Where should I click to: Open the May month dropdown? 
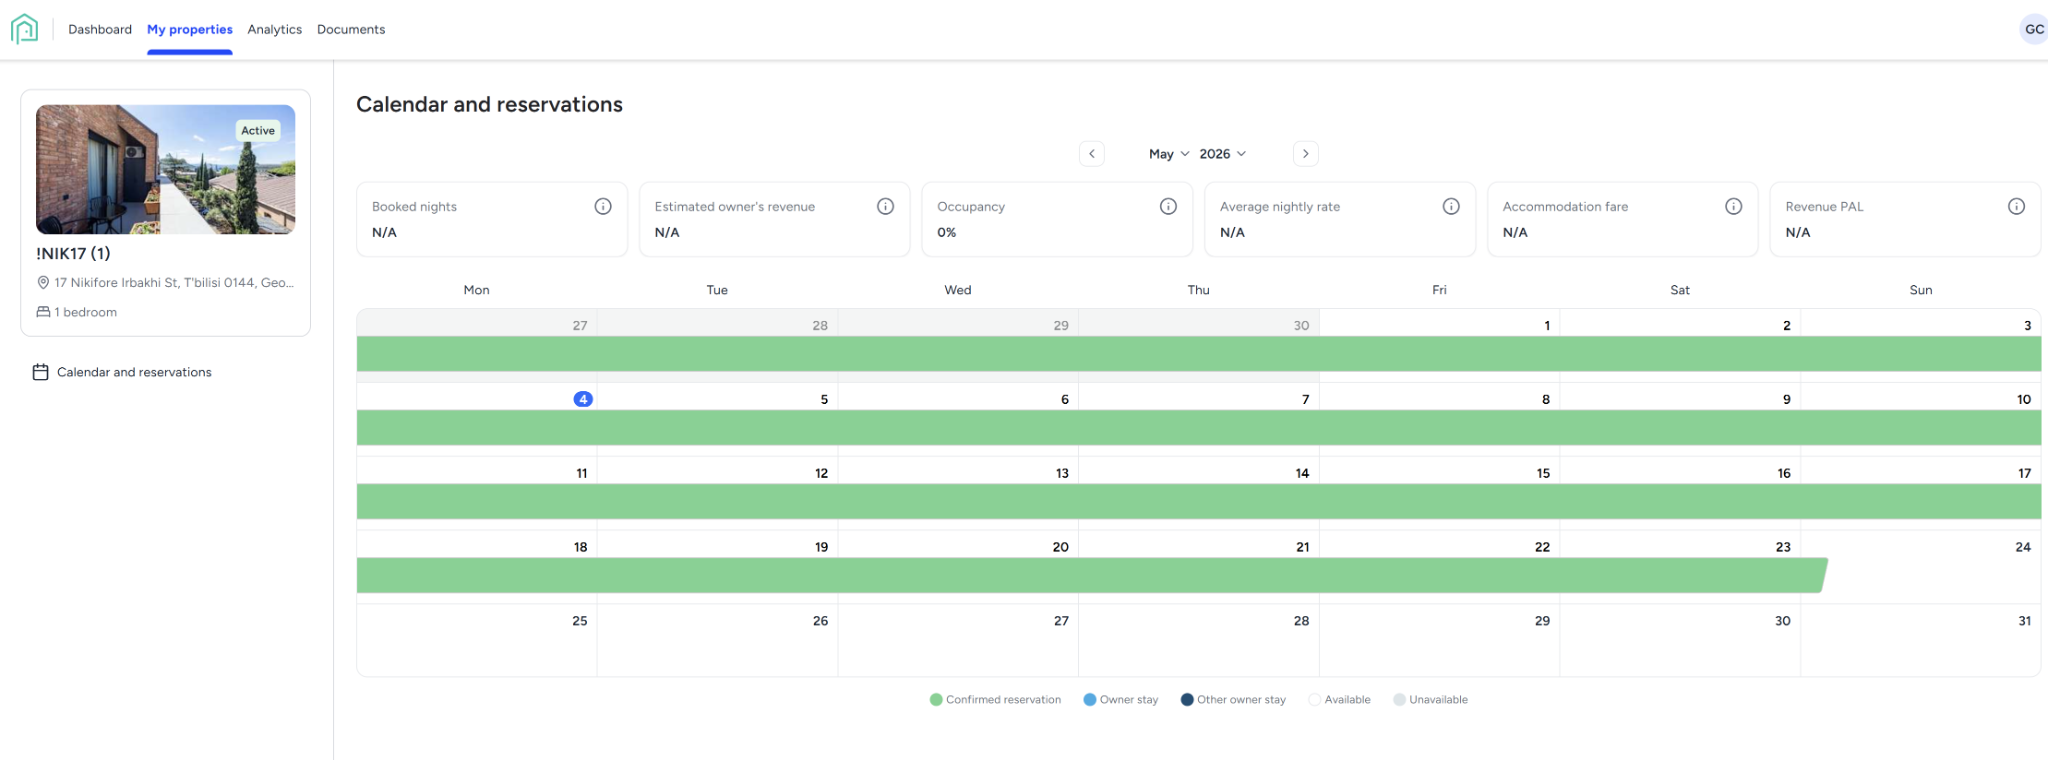point(1169,154)
